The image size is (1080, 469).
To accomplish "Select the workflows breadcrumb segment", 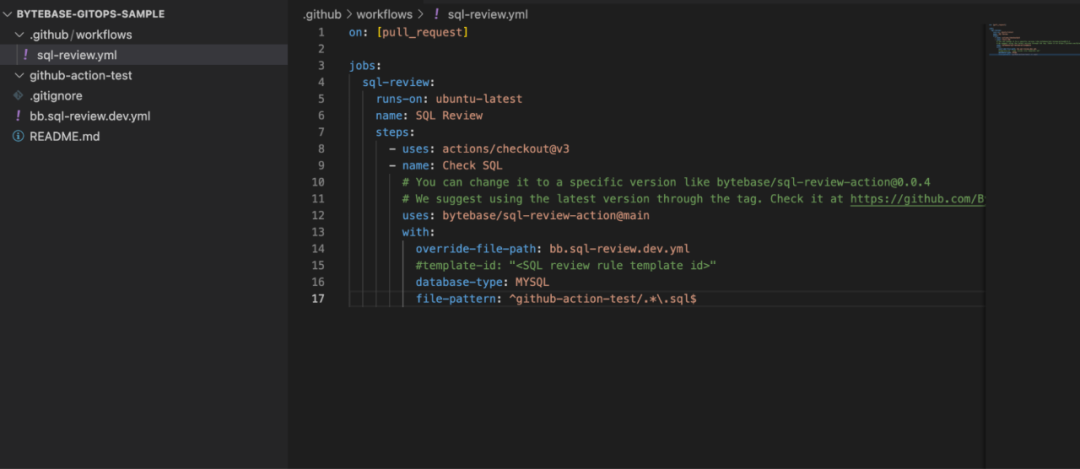I will (384, 14).
